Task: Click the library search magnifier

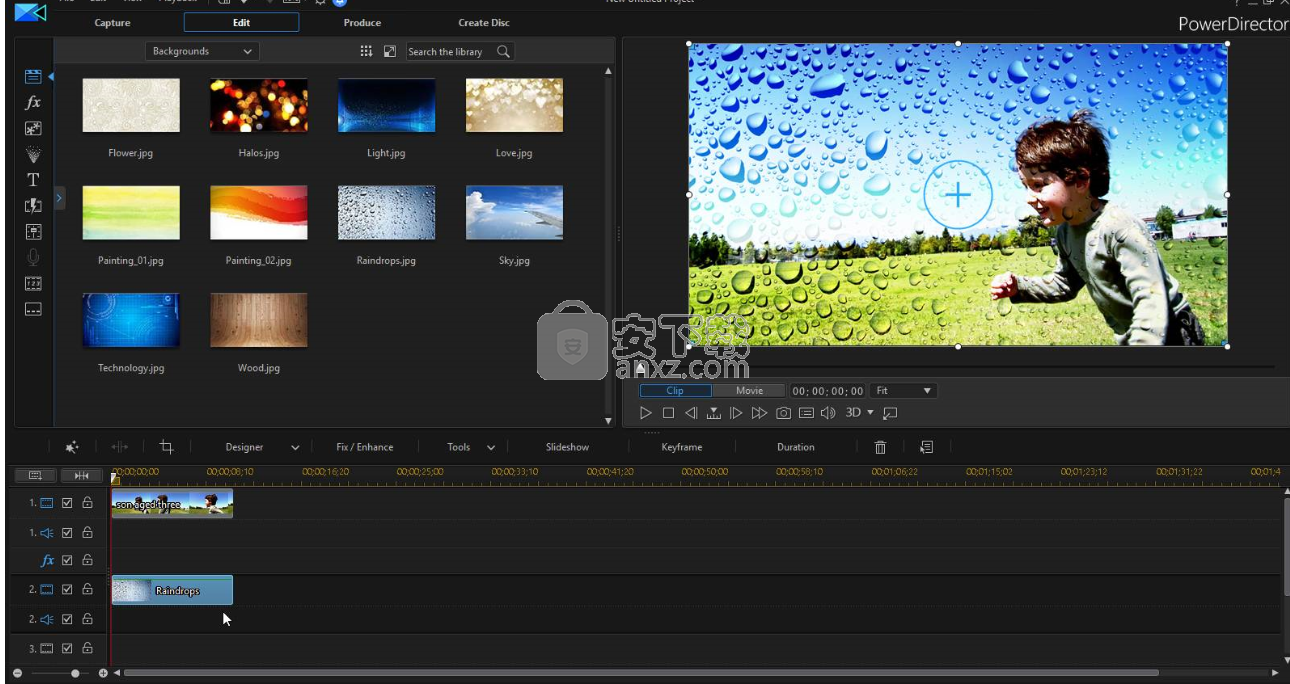Action: [503, 51]
